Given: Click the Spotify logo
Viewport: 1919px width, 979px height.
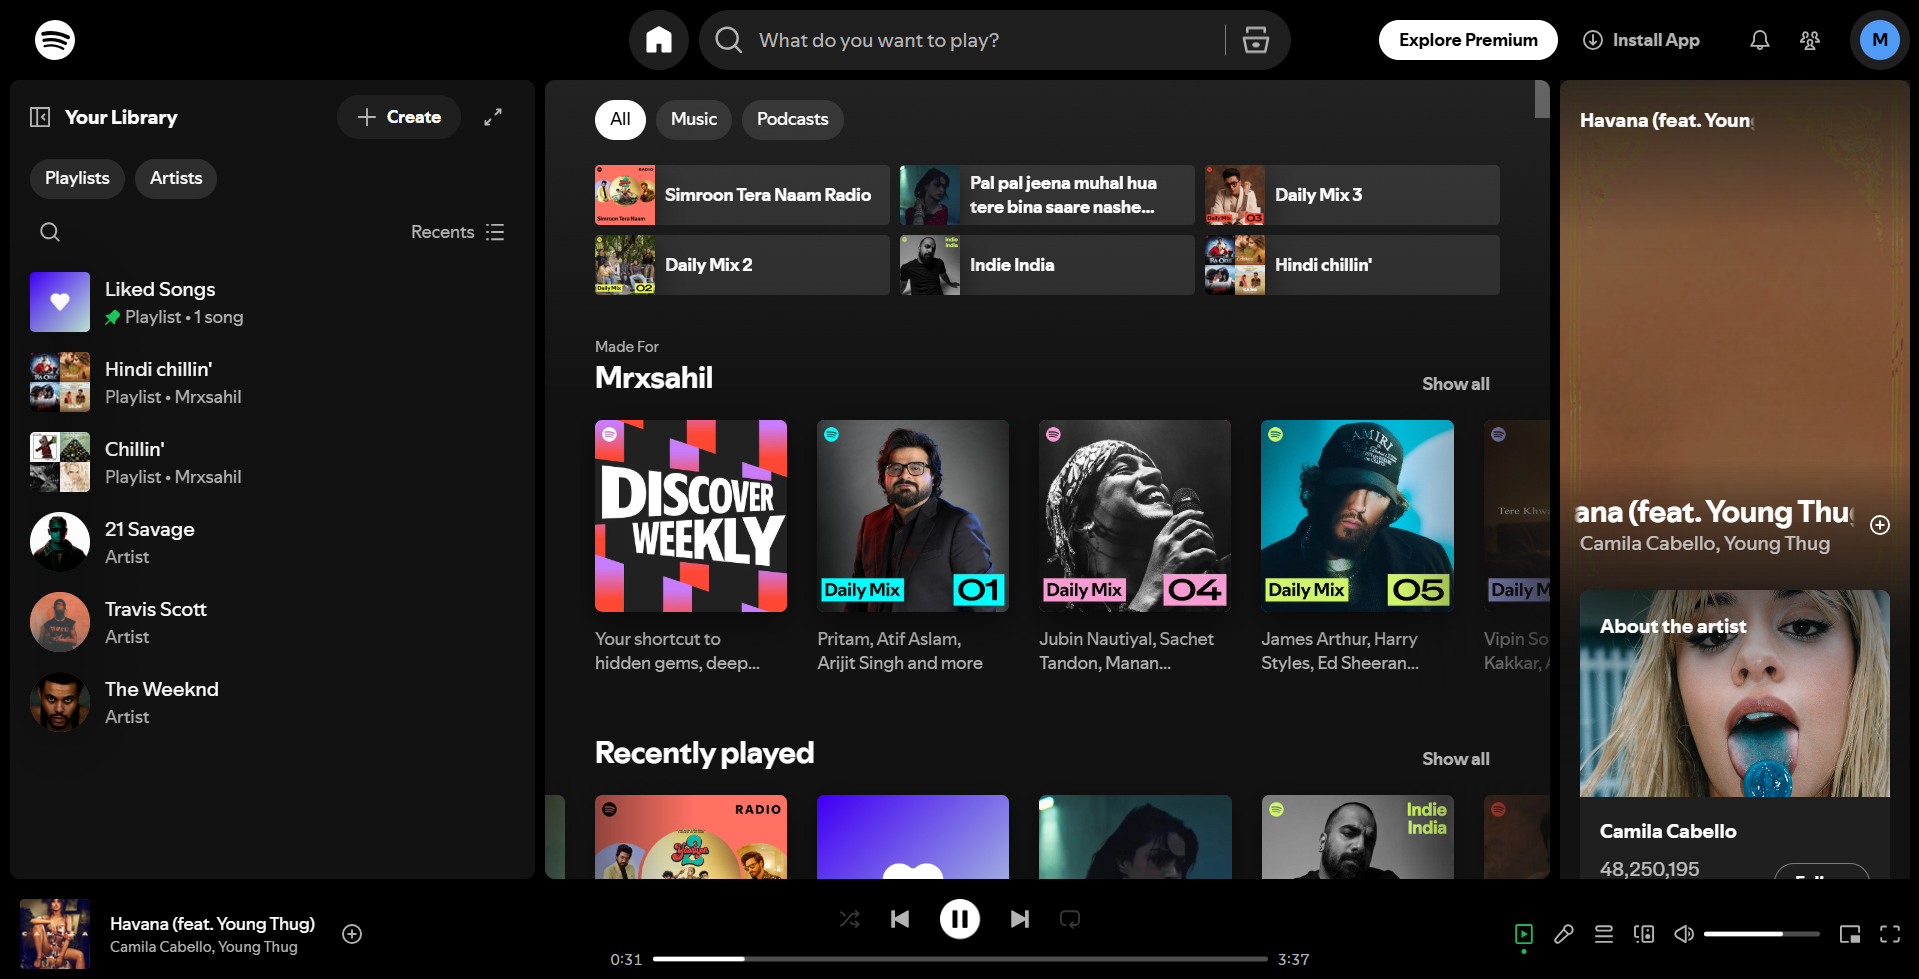Looking at the screenshot, I should tap(55, 40).
